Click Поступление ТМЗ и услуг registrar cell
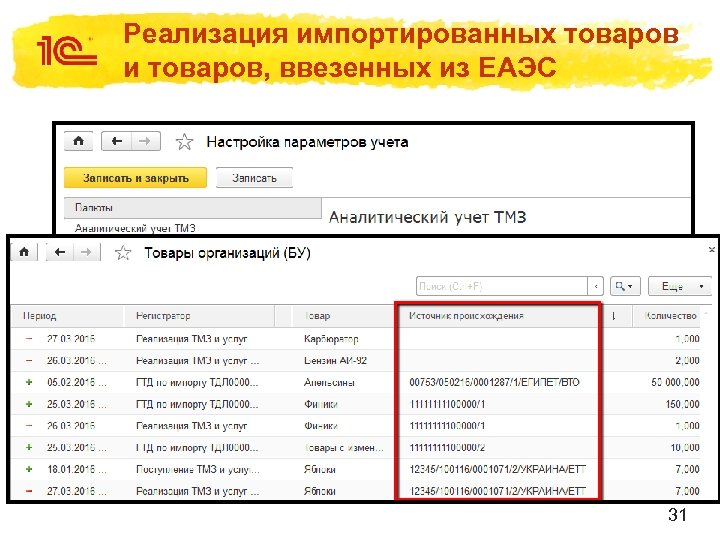The width and height of the screenshot is (720, 540). 197,469
